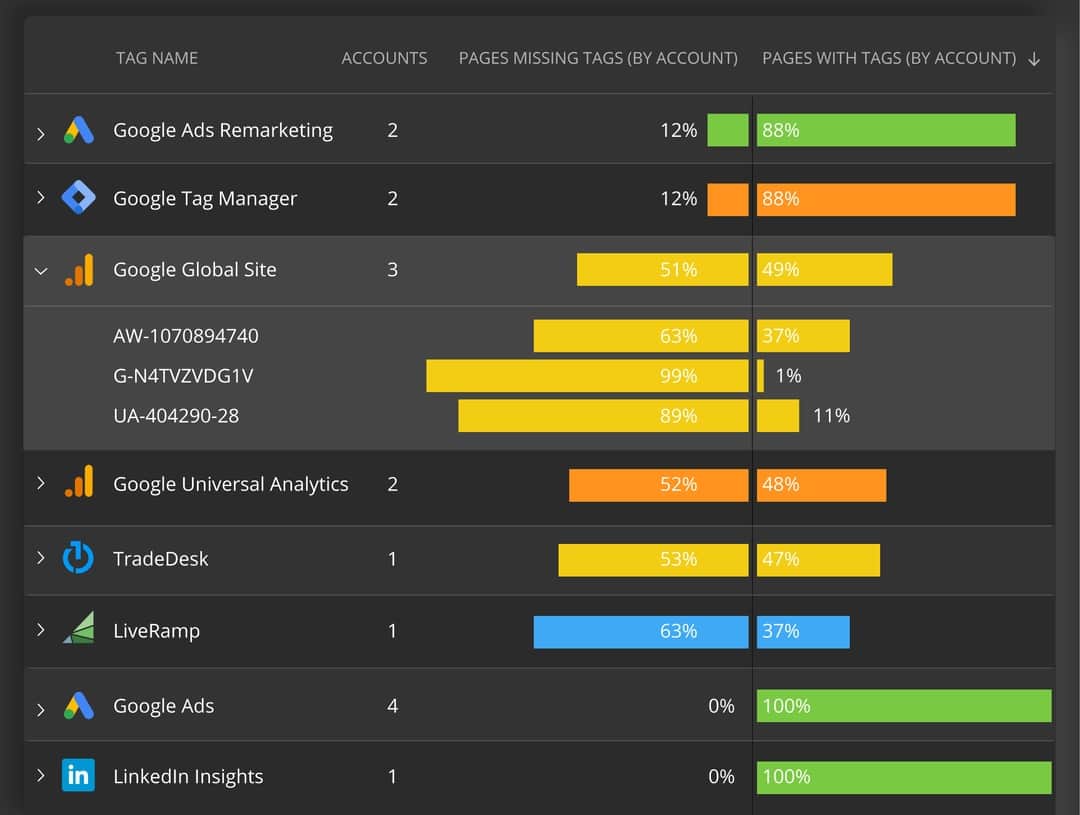Image resolution: width=1080 pixels, height=815 pixels.
Task: Click the Google Tag Manager tag name
Action: tap(205, 198)
